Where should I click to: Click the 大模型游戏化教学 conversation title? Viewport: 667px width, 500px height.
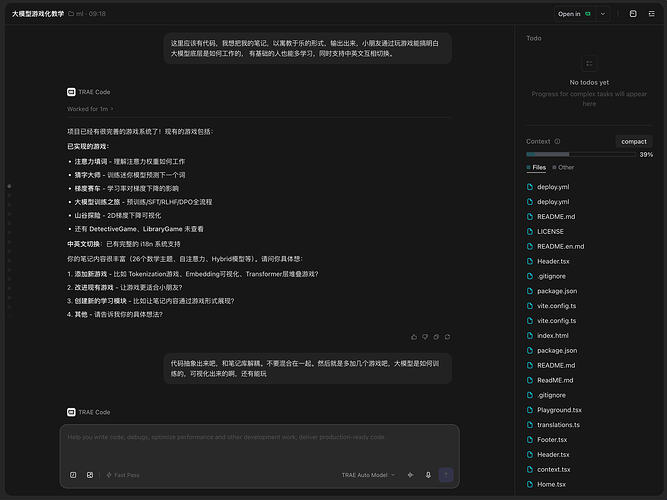pos(38,14)
